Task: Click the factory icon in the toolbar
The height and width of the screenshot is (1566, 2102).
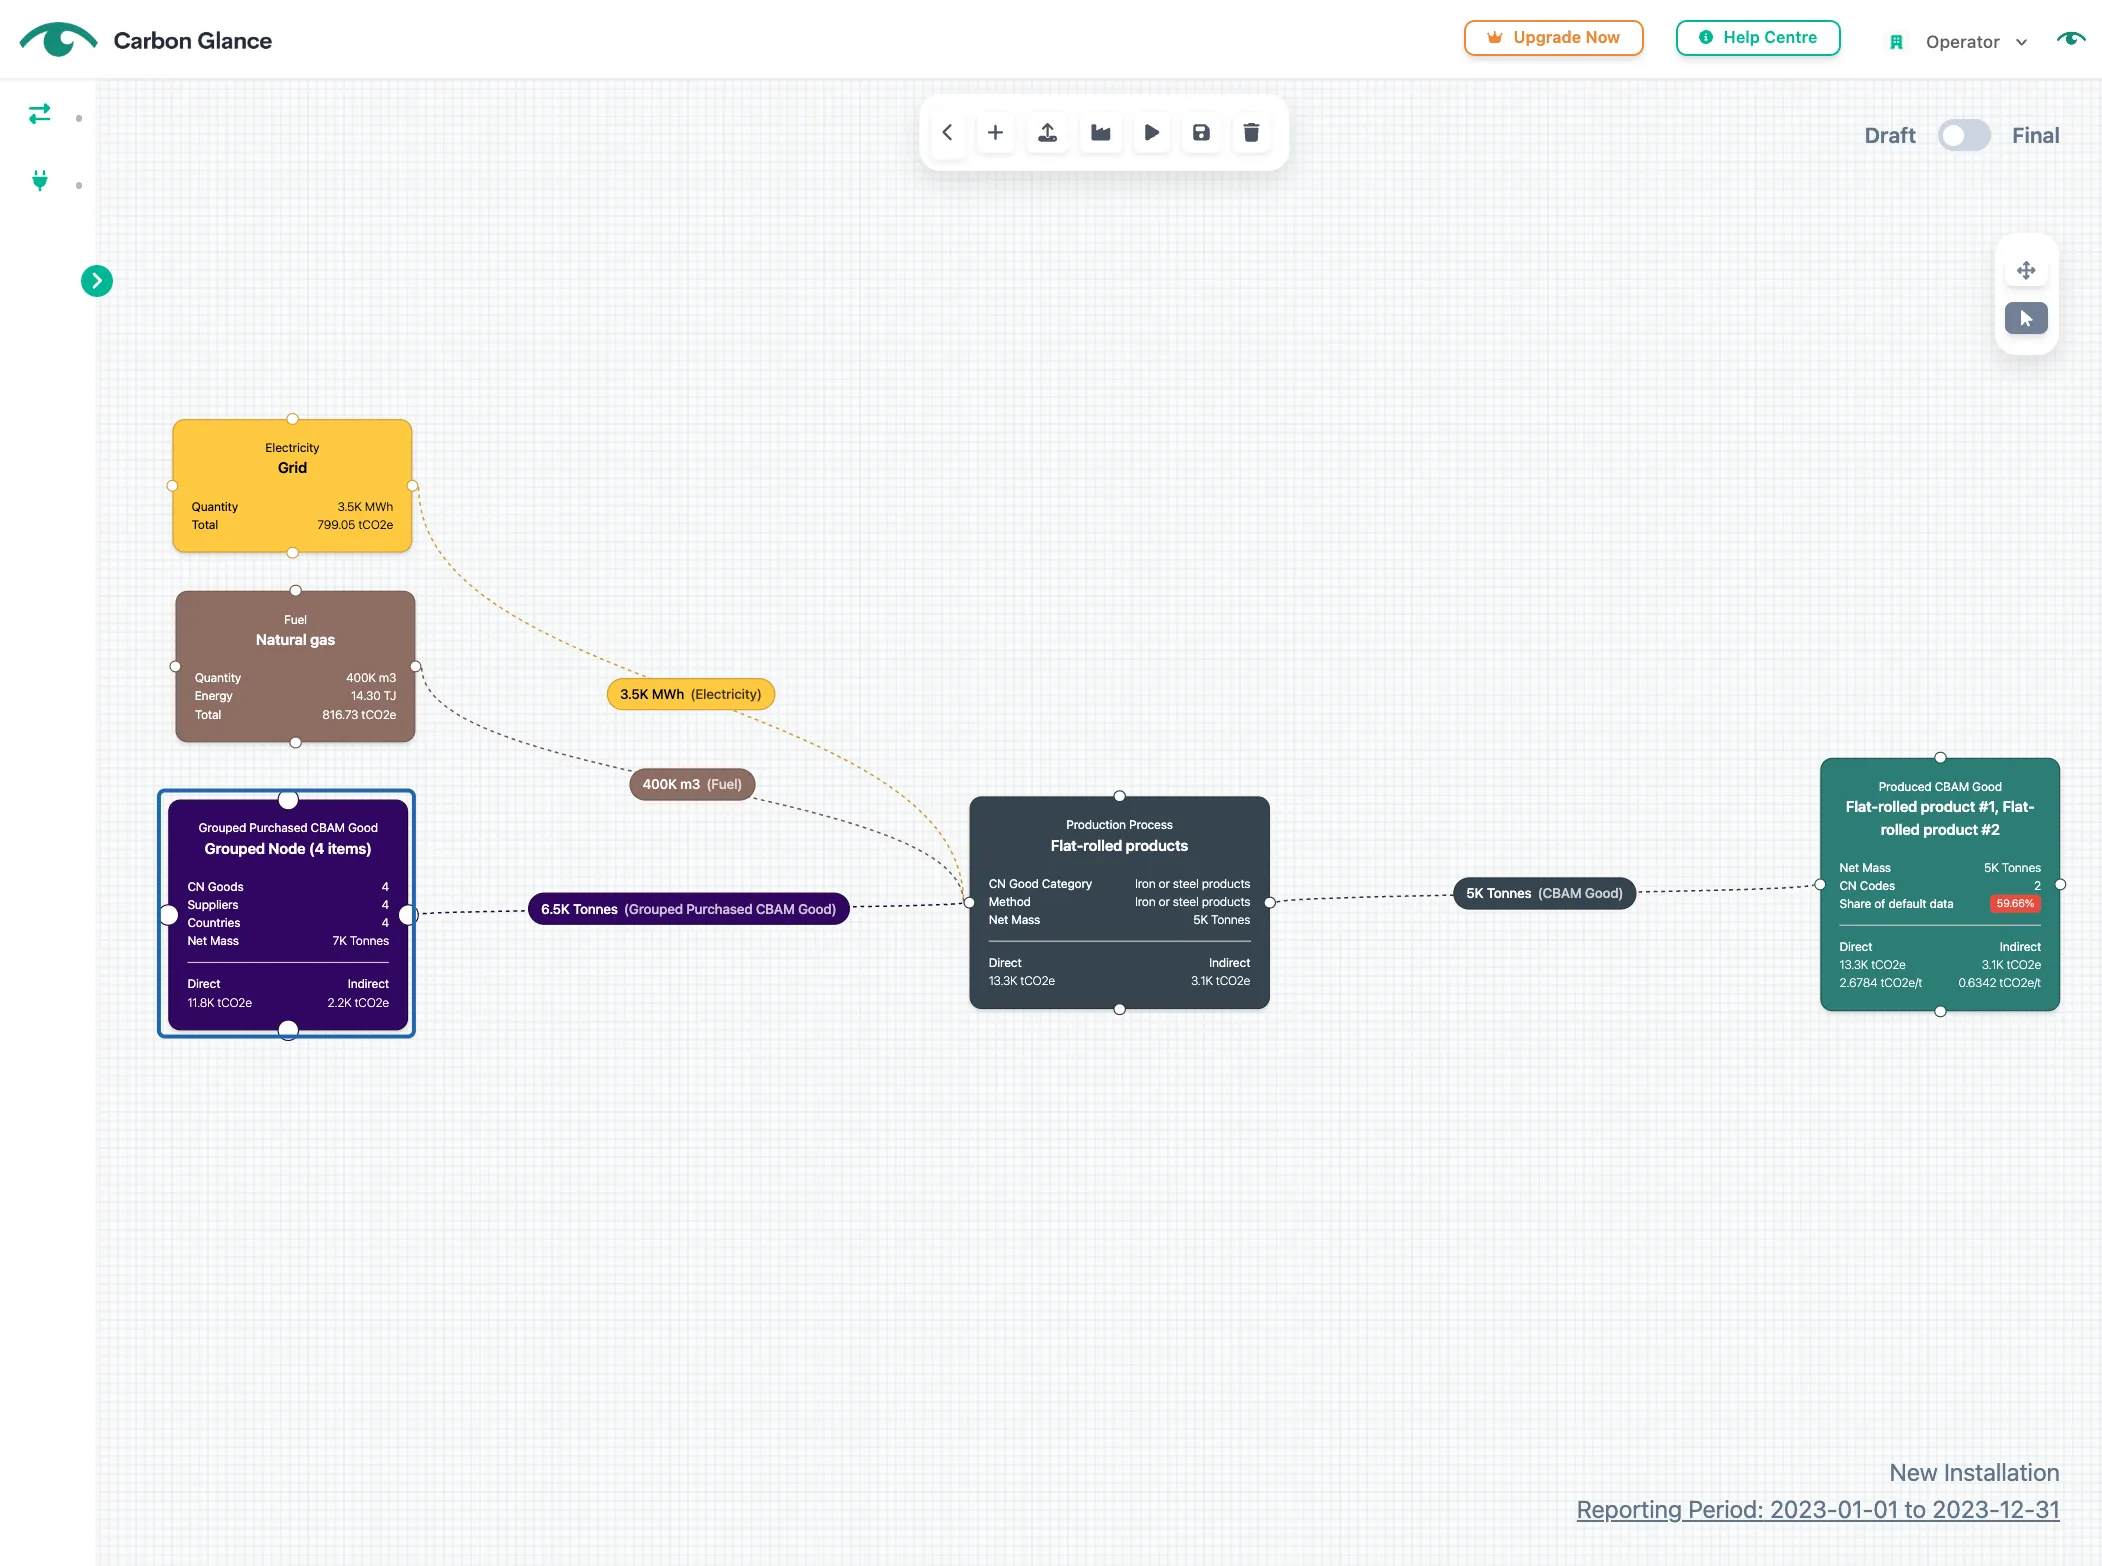Action: [x=1100, y=133]
